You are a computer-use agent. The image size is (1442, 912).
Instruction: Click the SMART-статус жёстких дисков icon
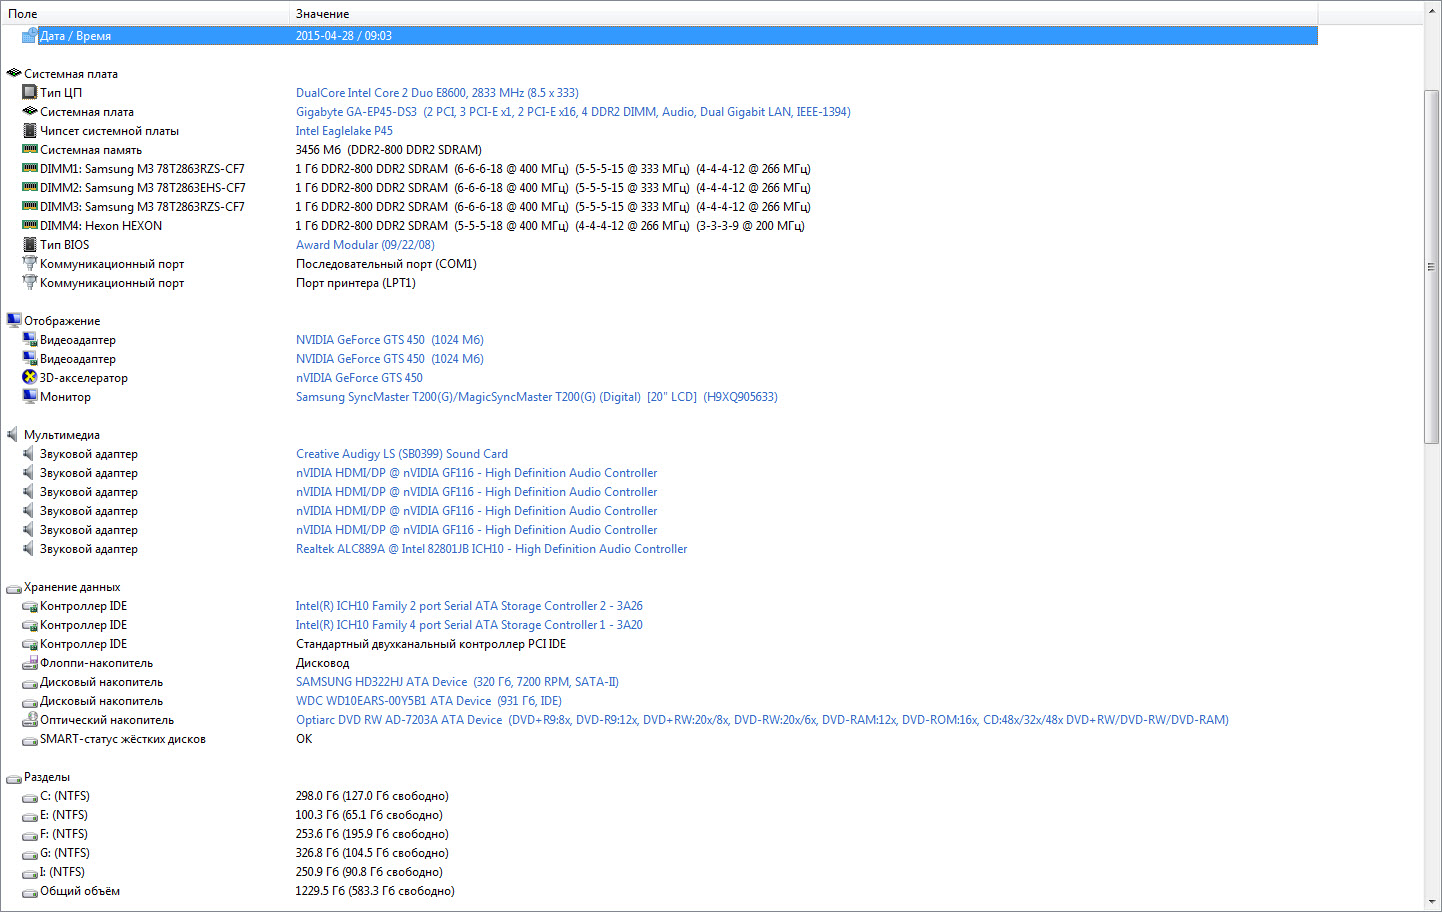click(x=30, y=739)
